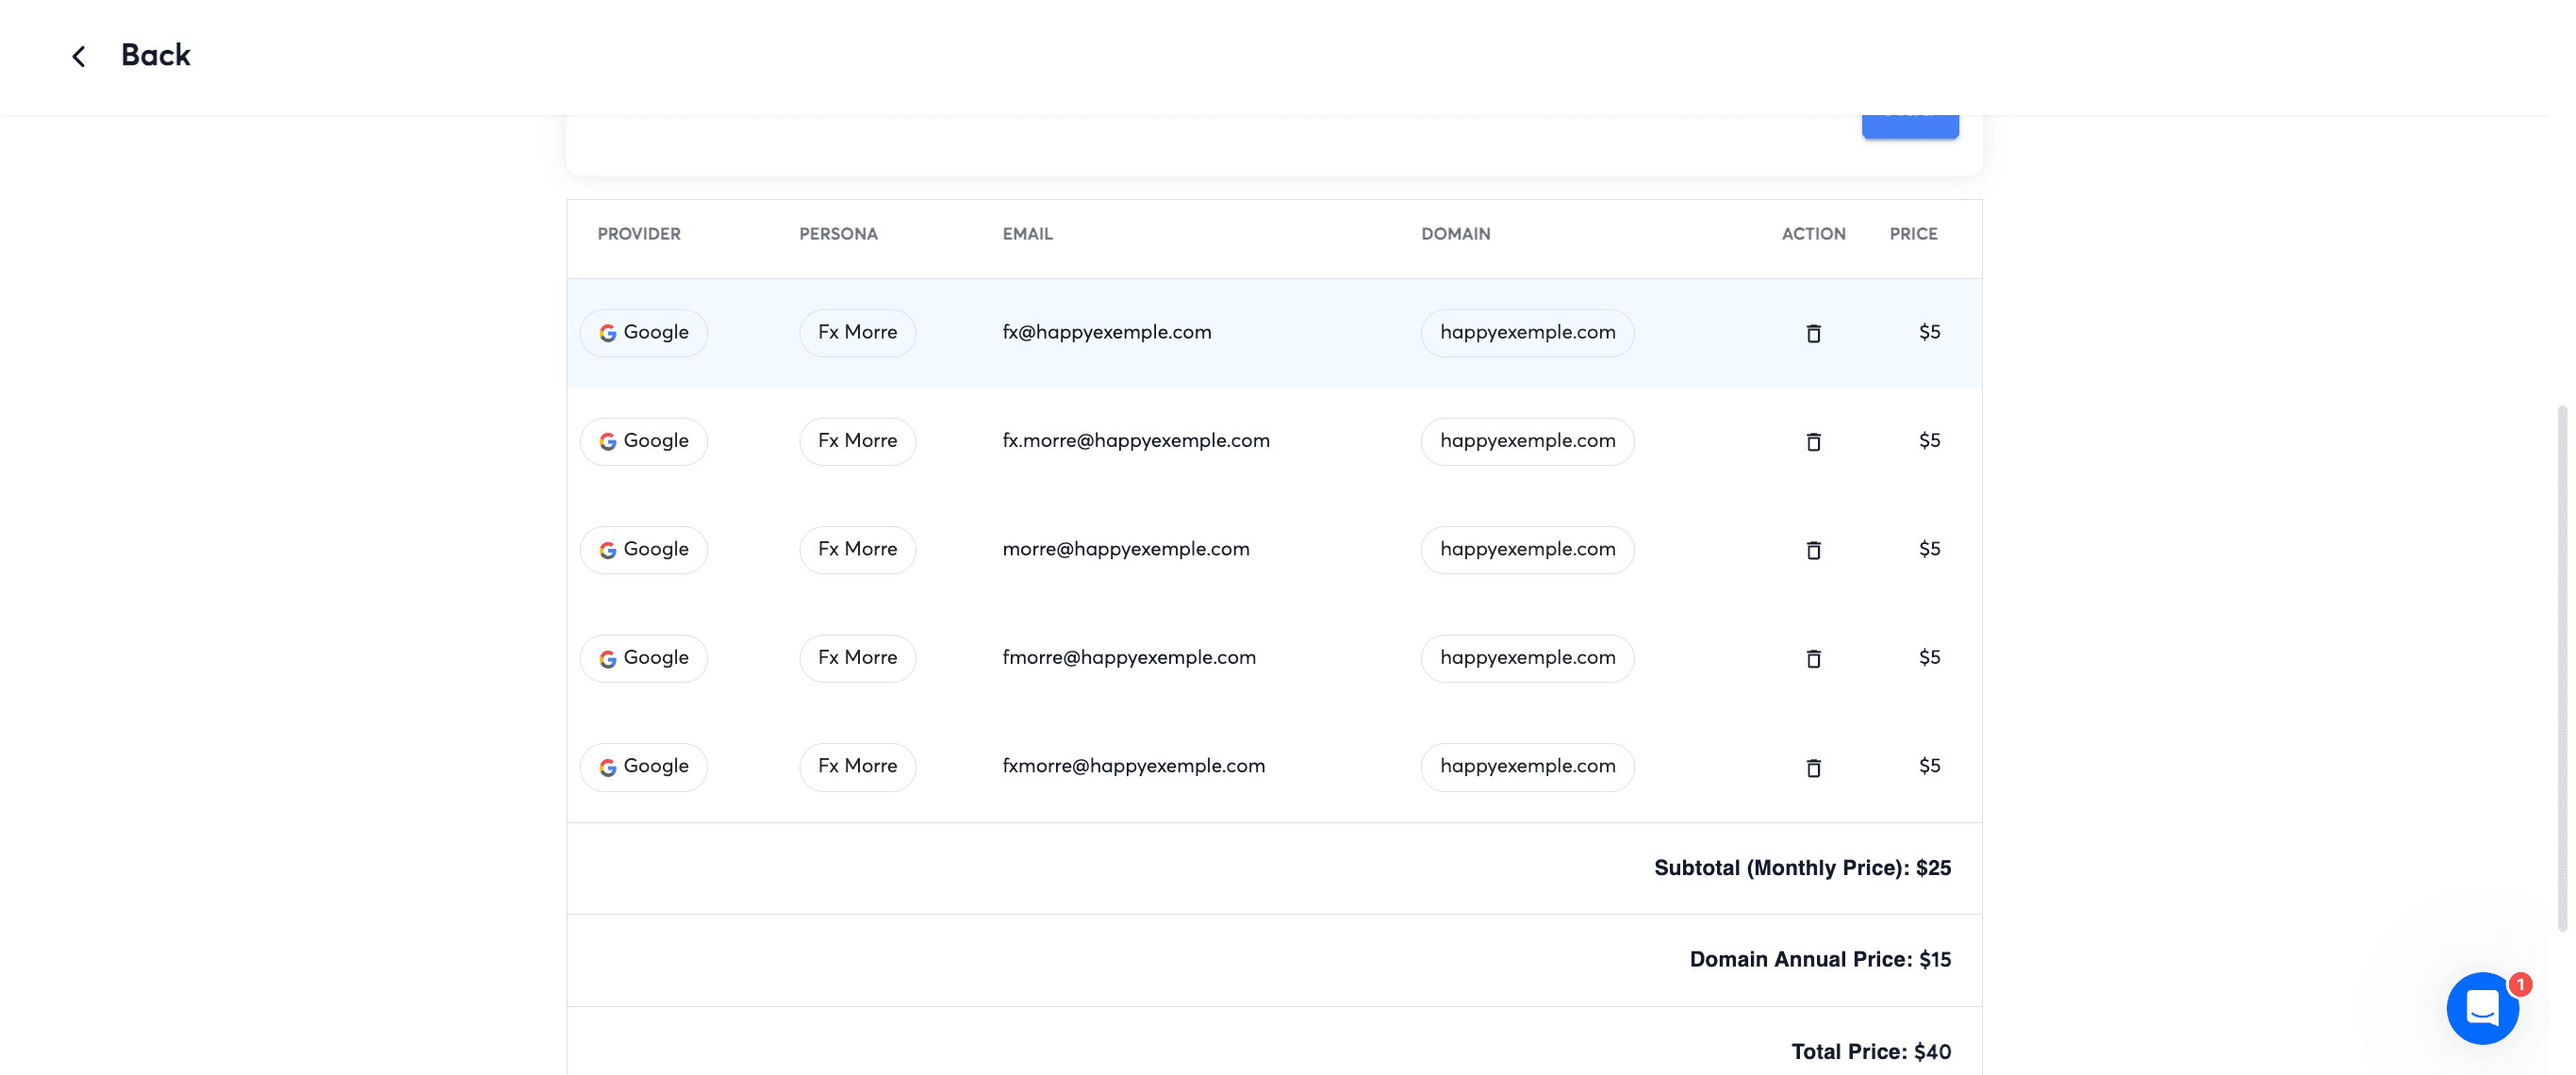Click the happyexemple.com domain chip in first row
Image resolution: width=2576 pixels, height=1075 pixels.
pos(1527,332)
